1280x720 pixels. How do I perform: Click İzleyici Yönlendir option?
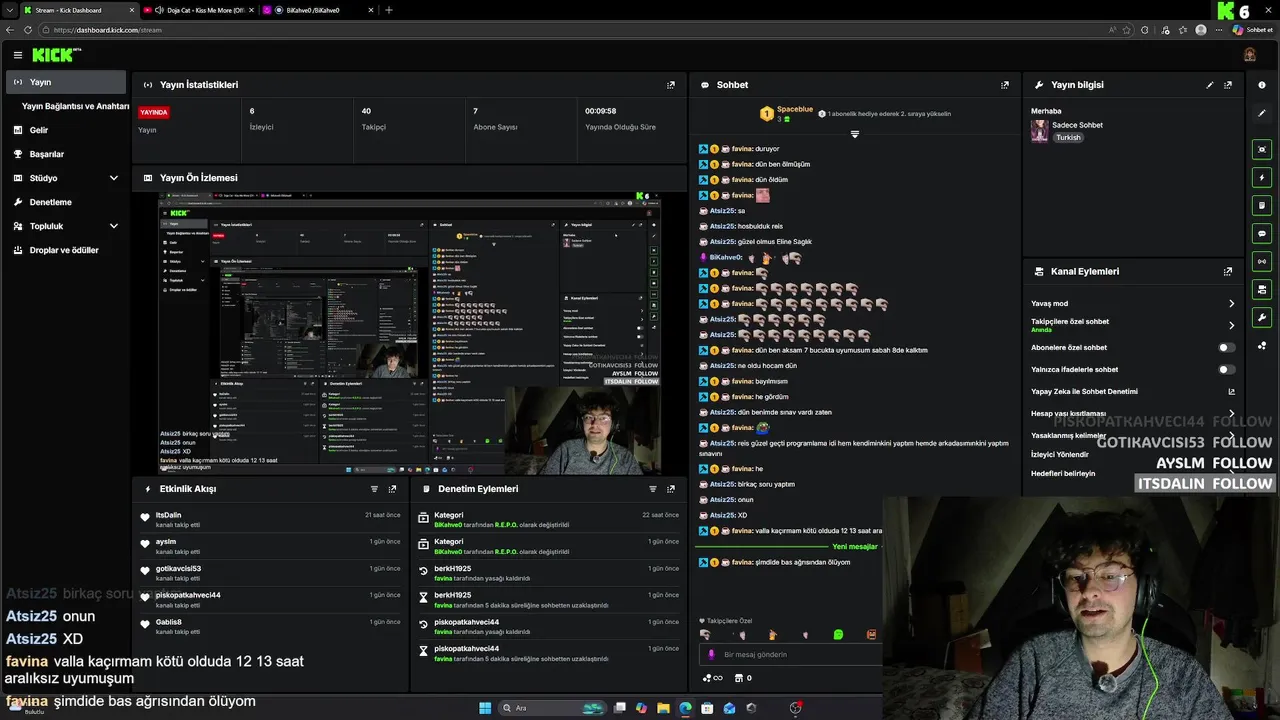pos(1059,455)
